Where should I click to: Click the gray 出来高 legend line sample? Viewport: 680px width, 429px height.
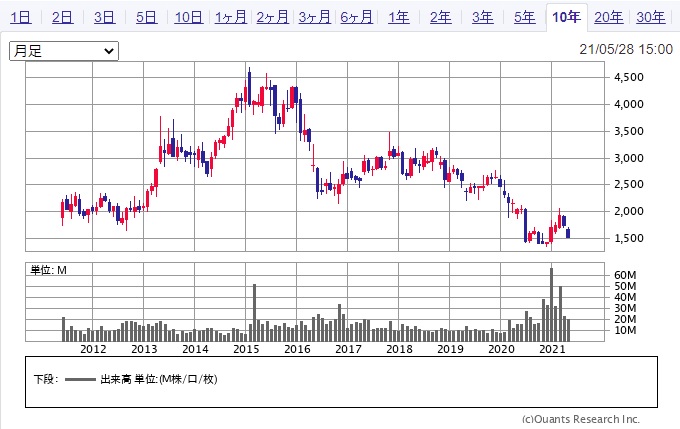(x=80, y=380)
